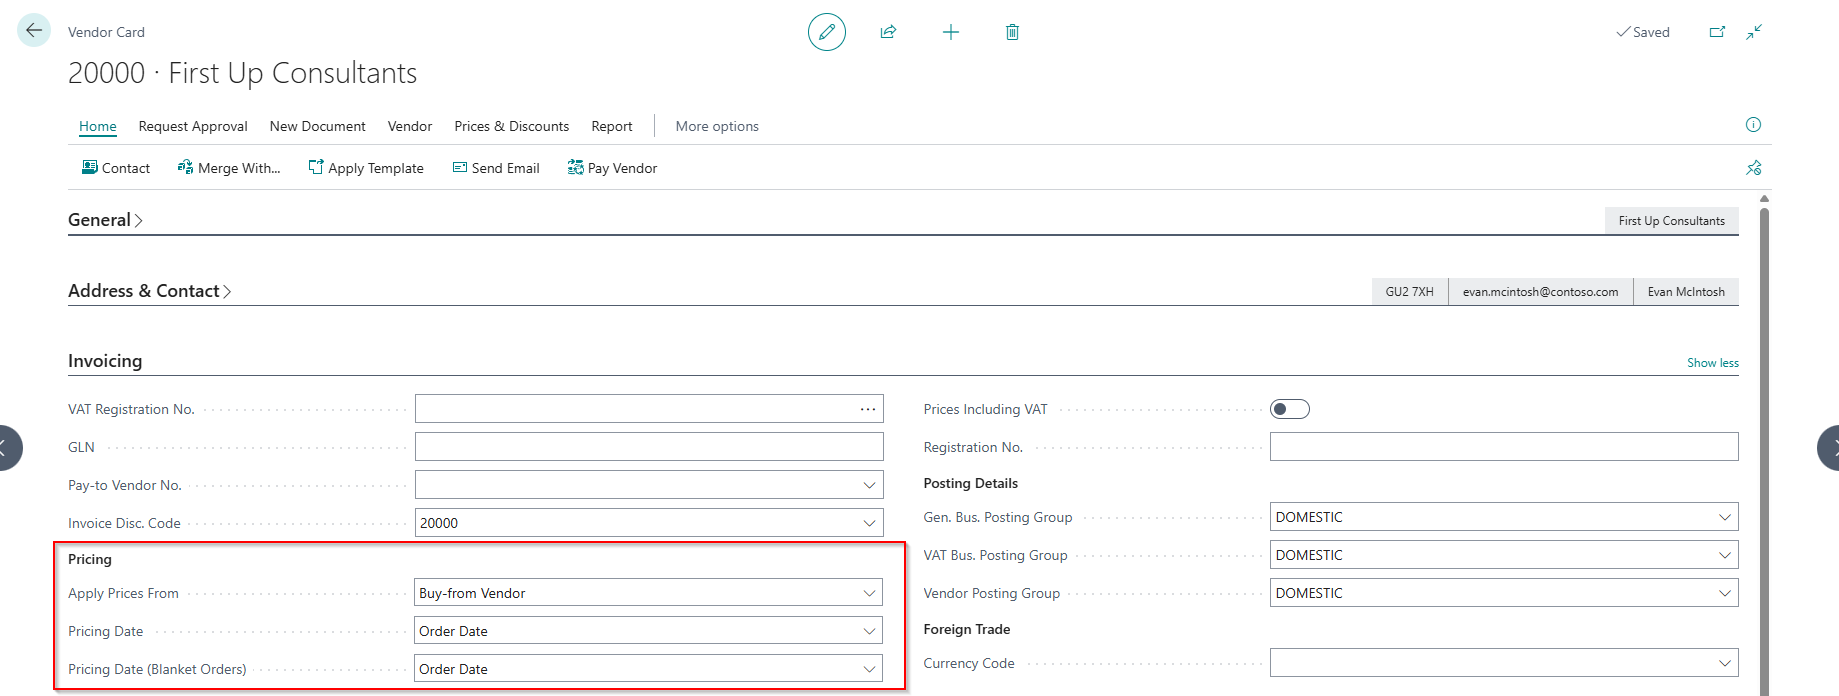The image size is (1839, 696).
Task: Click the information circle icon
Action: (1753, 125)
